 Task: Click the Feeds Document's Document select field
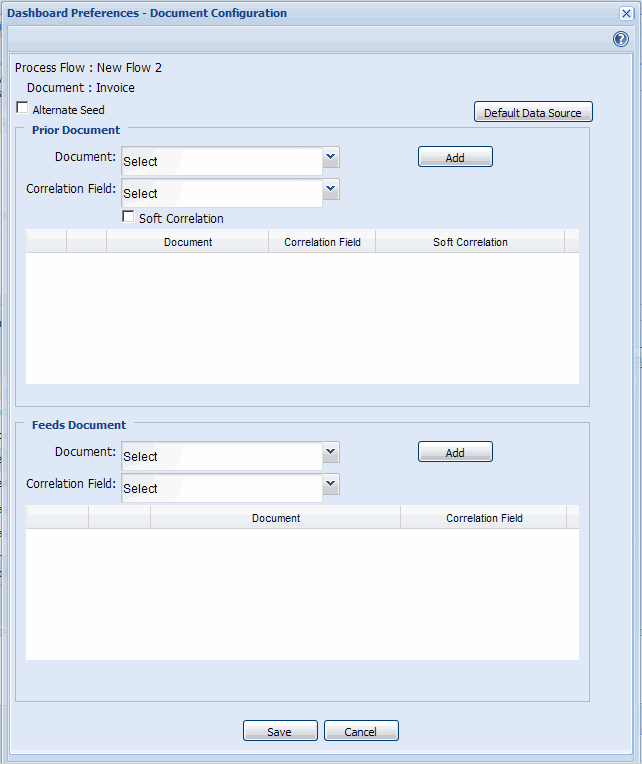click(x=222, y=456)
